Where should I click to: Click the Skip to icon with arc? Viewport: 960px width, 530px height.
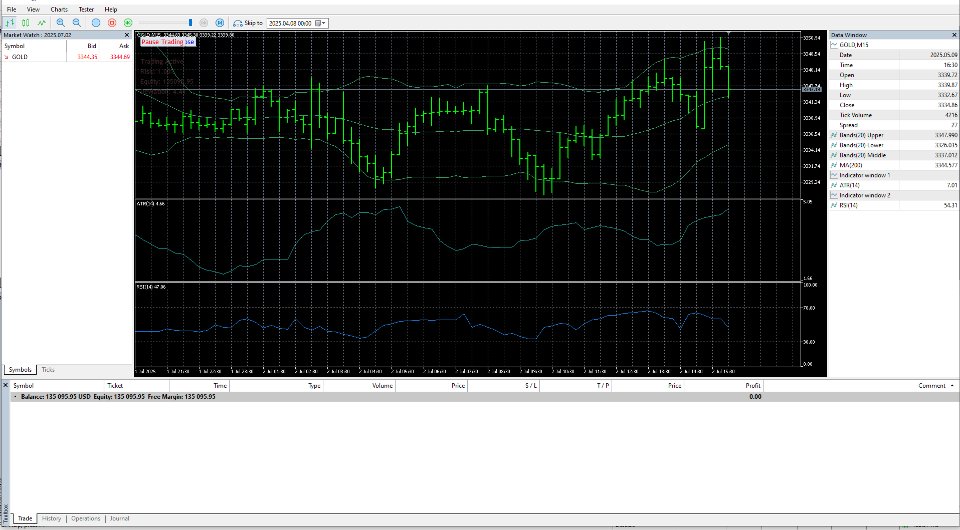238,23
